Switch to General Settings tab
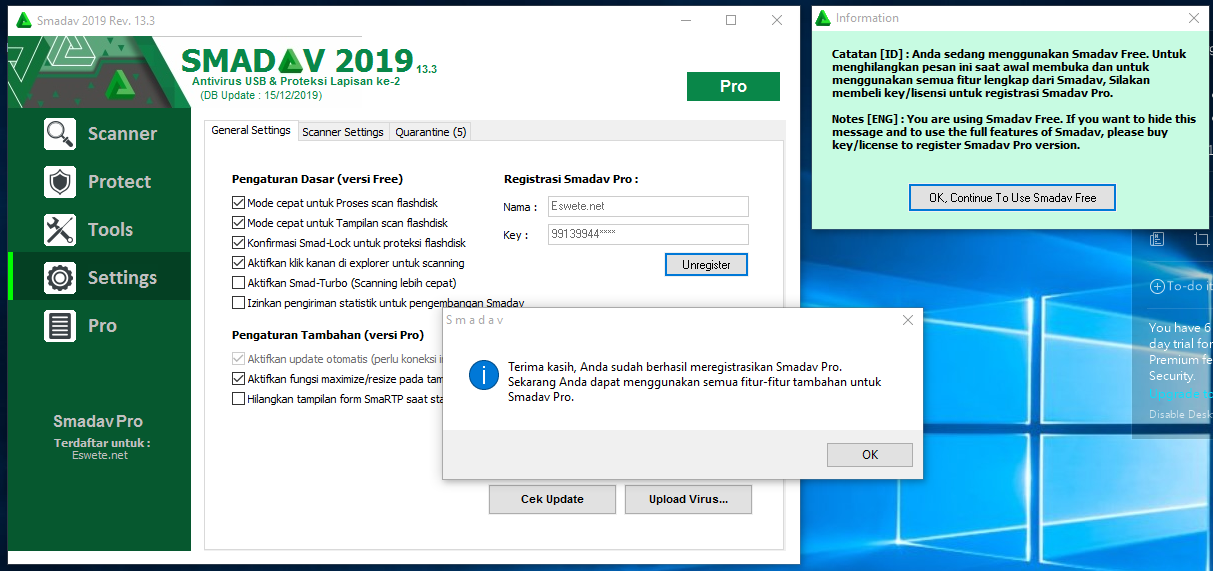Image resolution: width=1213 pixels, height=571 pixels. [x=251, y=131]
